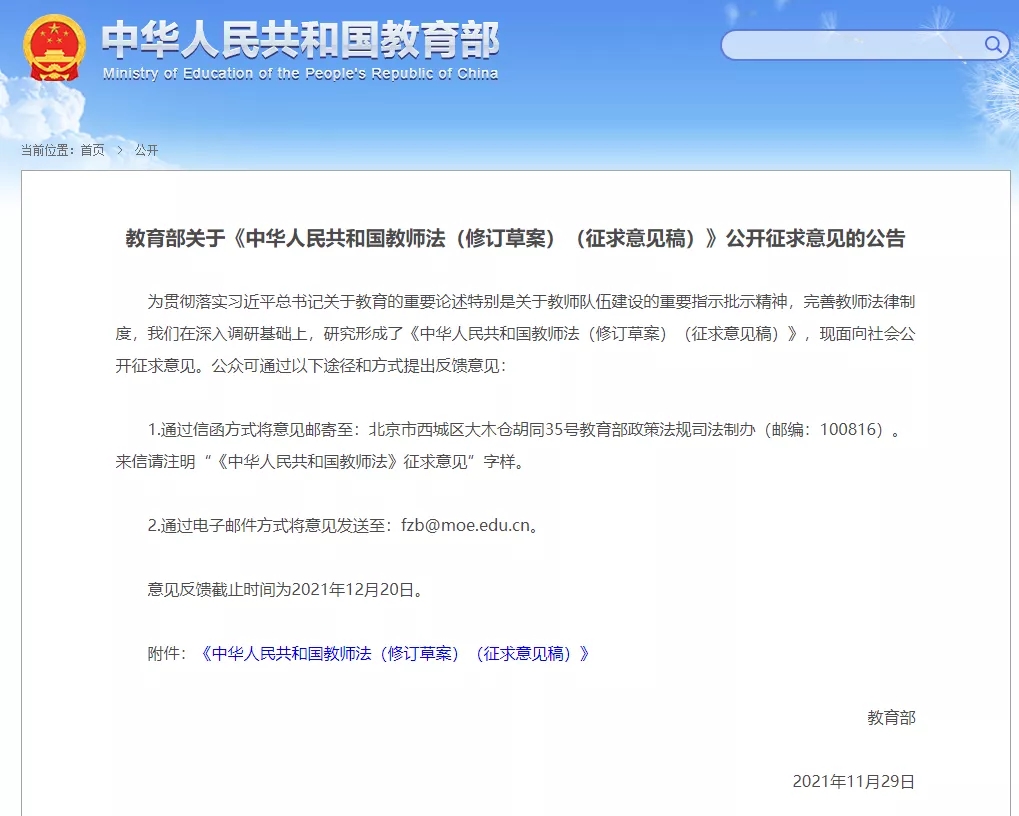
Task: Click the postal code 100816
Action: coord(850,430)
